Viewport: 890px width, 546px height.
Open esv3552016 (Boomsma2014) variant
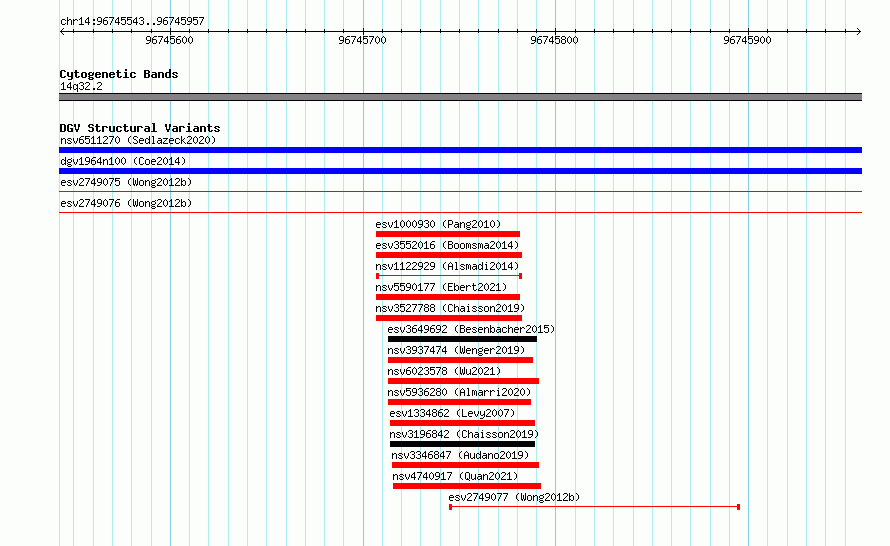point(447,245)
